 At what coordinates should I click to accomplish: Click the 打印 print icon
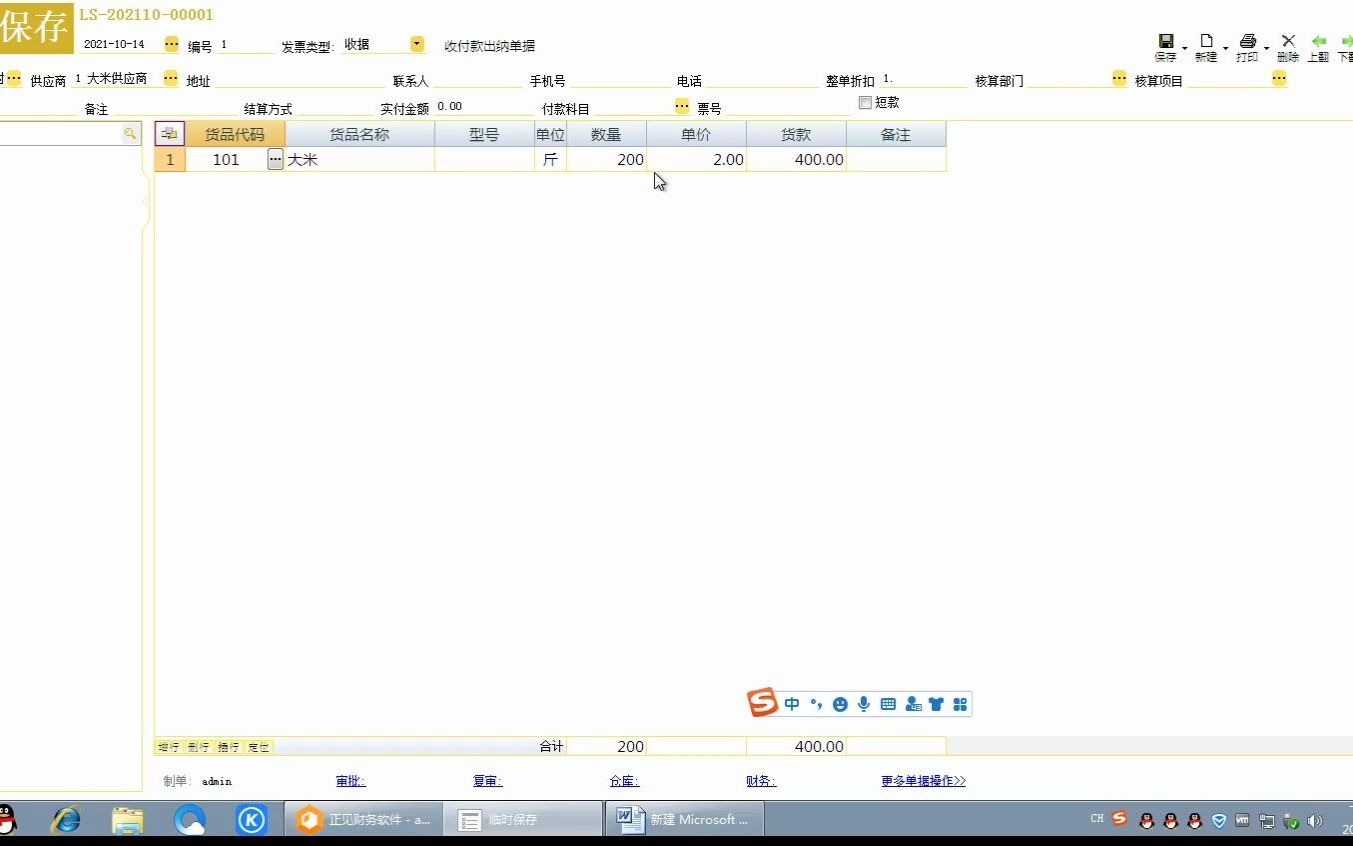[x=1246, y=42]
